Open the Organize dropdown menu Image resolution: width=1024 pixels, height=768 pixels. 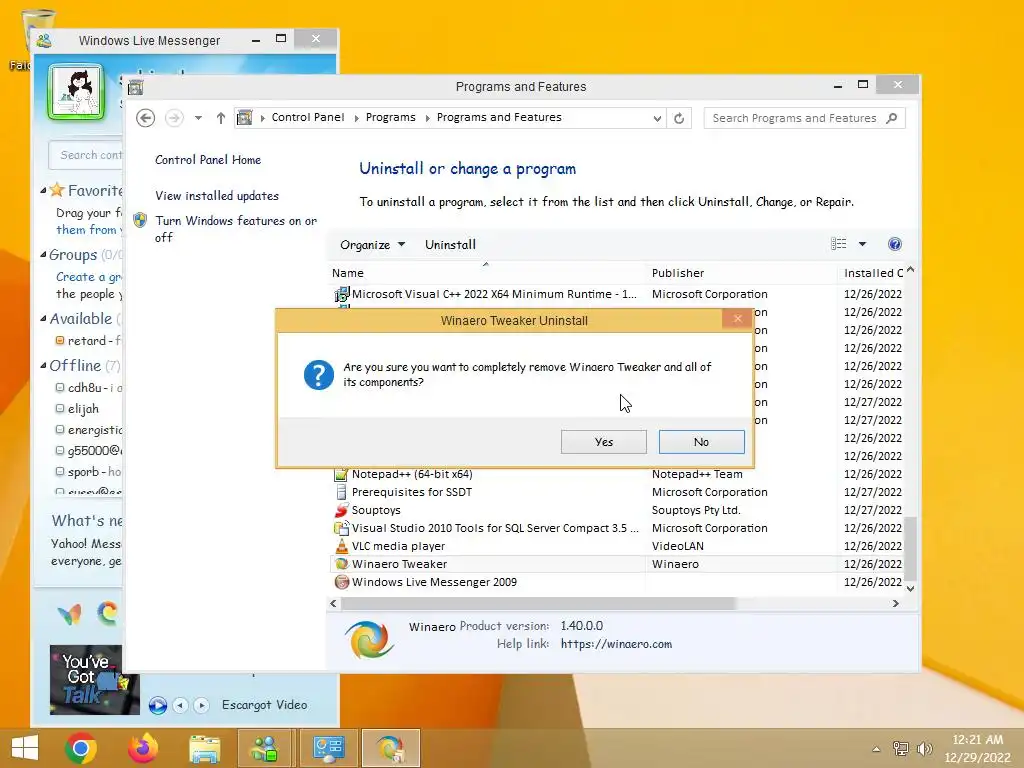tap(372, 245)
